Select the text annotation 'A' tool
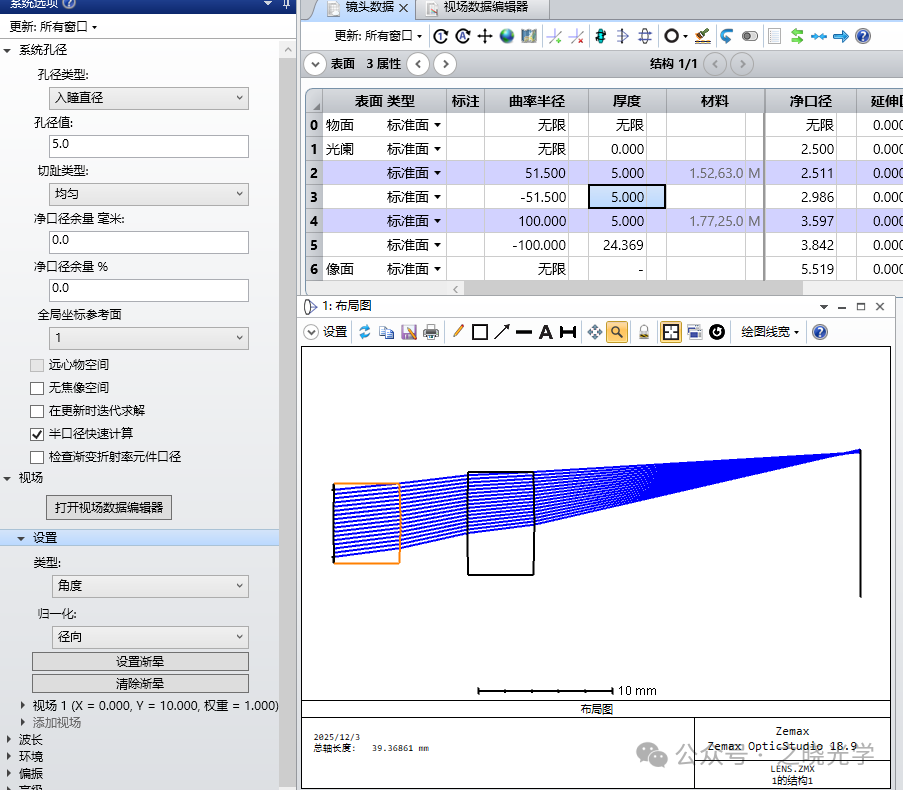 point(546,332)
